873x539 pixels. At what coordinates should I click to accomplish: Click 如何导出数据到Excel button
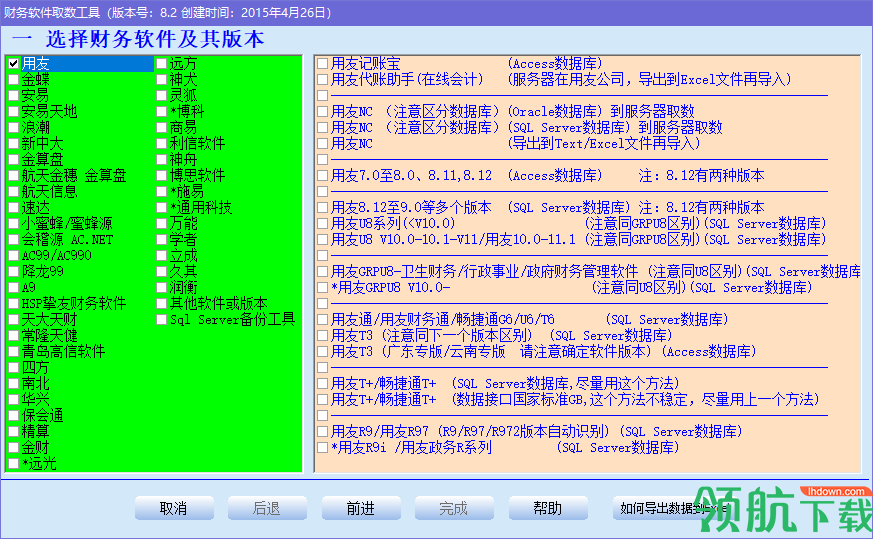674,508
